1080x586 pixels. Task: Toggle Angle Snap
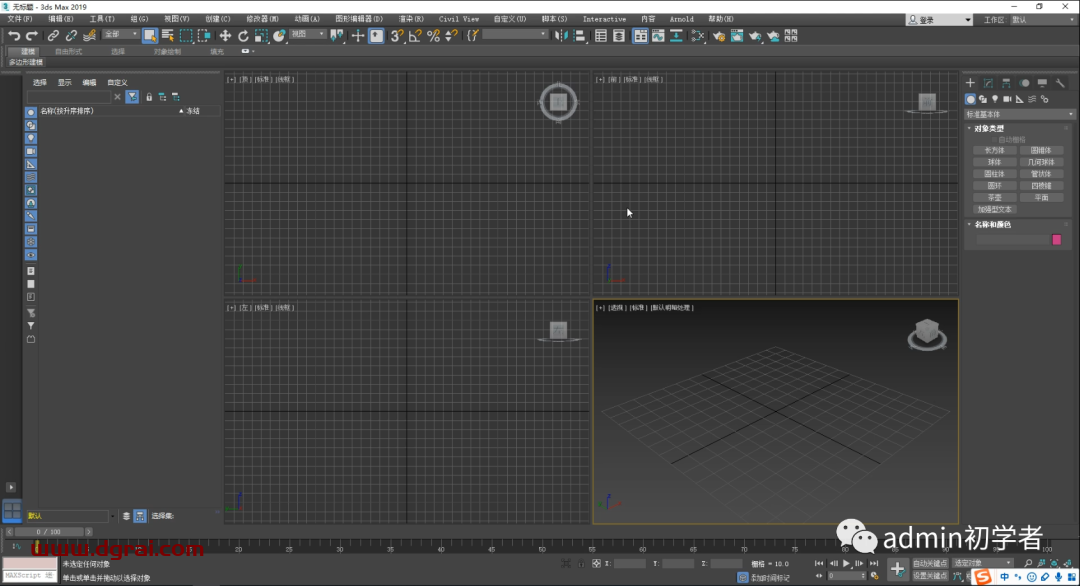(x=415, y=36)
